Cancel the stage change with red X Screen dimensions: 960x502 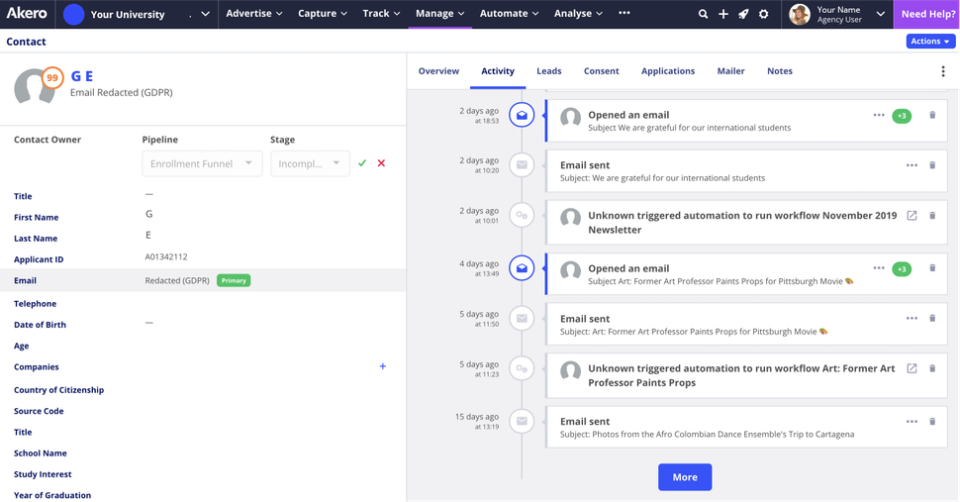pos(381,163)
